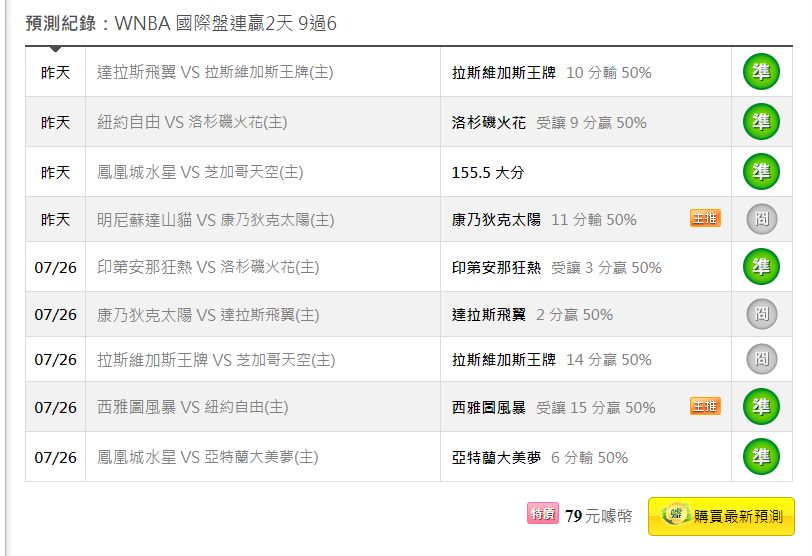Screen dimensions: 812x556
Task: Click green 準 icon for 達拉斯飛翼 VS 拉斯維加斯王牌
Action: click(x=761, y=71)
